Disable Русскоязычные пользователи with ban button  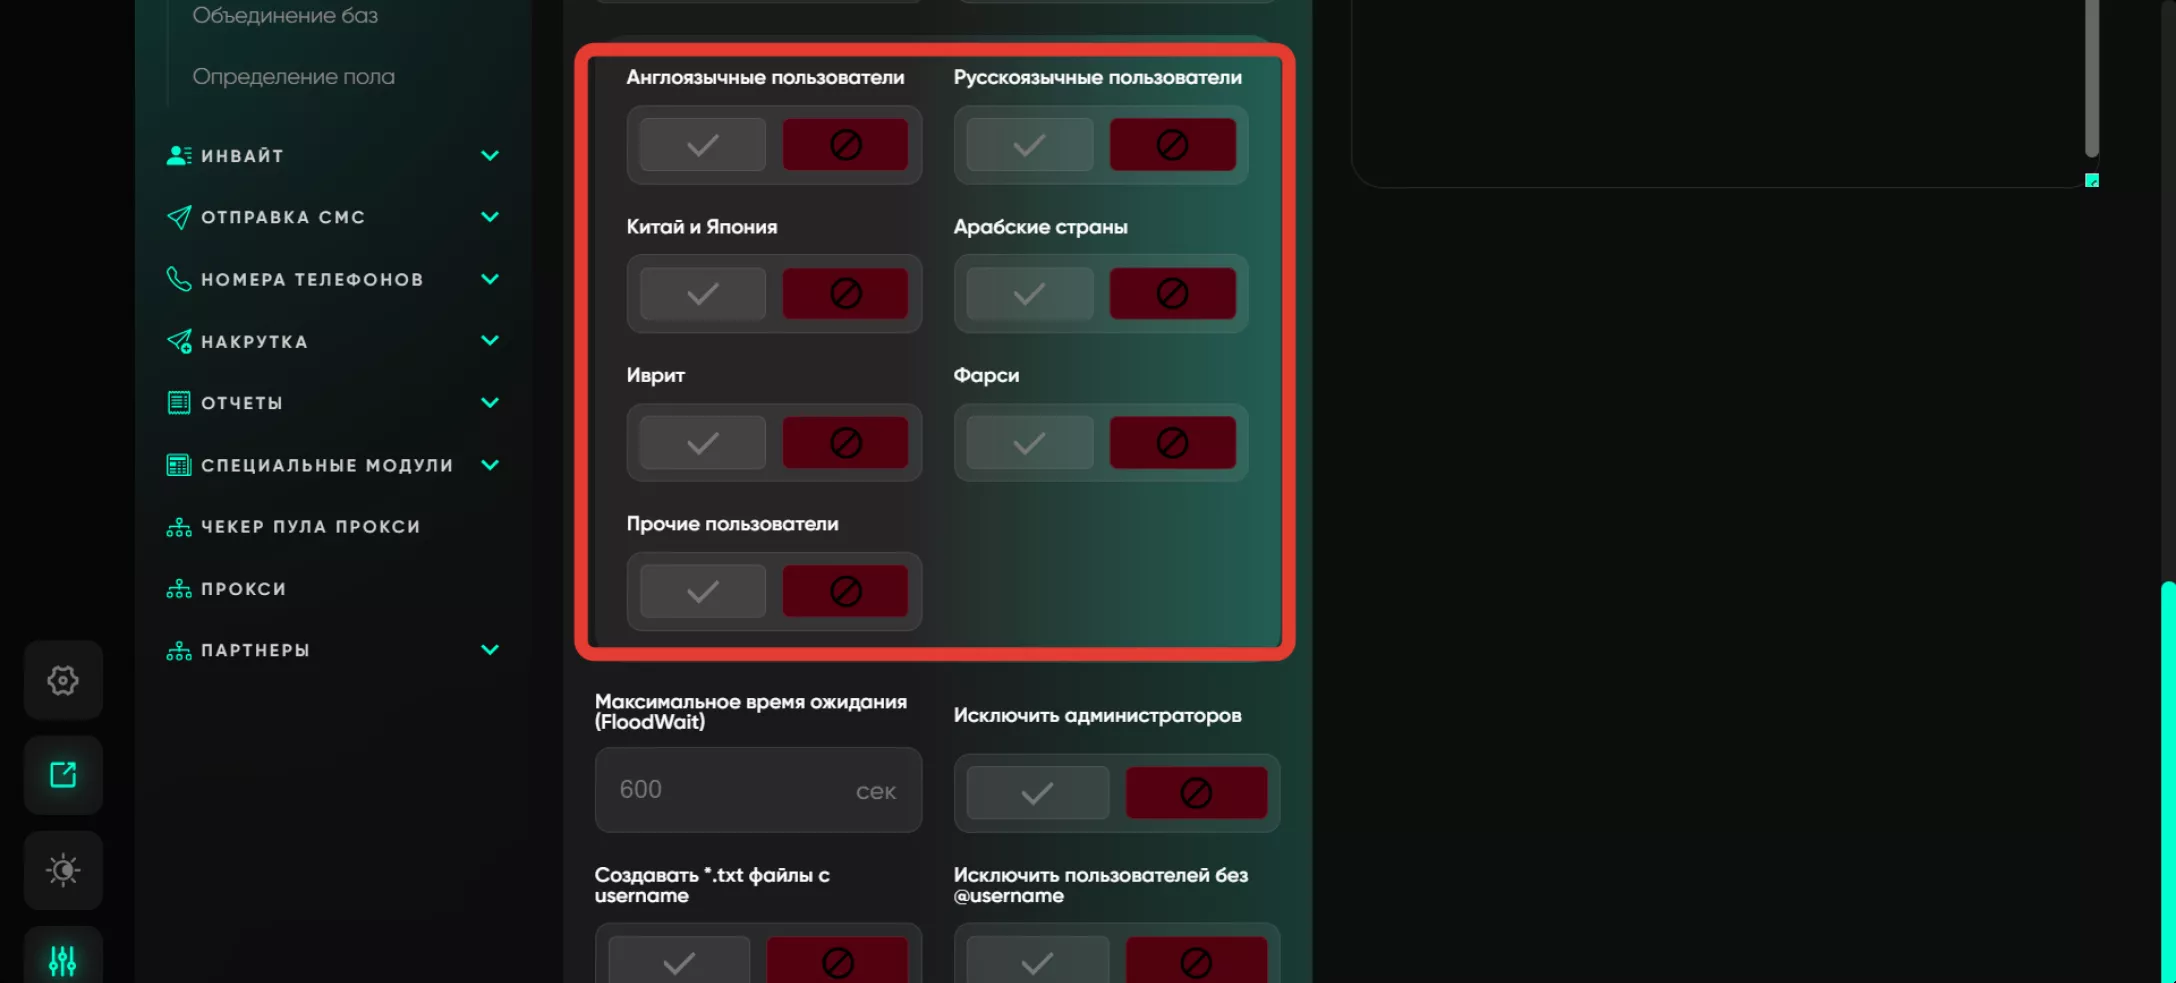coord(1173,145)
